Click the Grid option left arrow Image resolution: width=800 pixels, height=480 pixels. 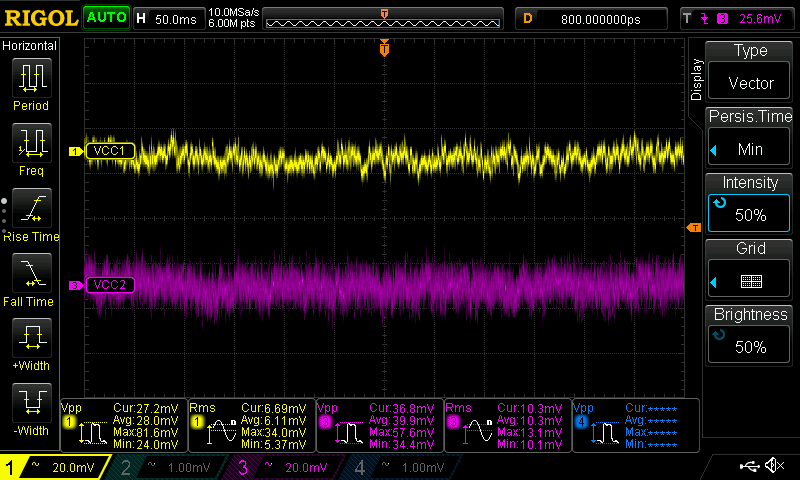click(x=713, y=282)
